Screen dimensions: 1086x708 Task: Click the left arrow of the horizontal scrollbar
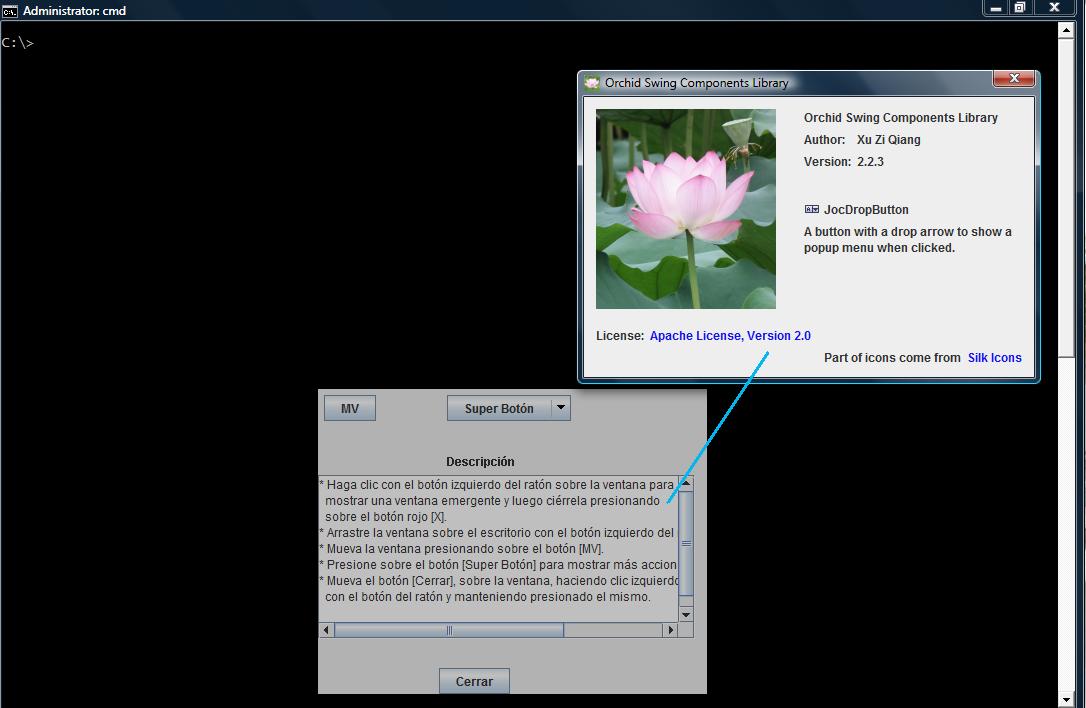point(325,629)
